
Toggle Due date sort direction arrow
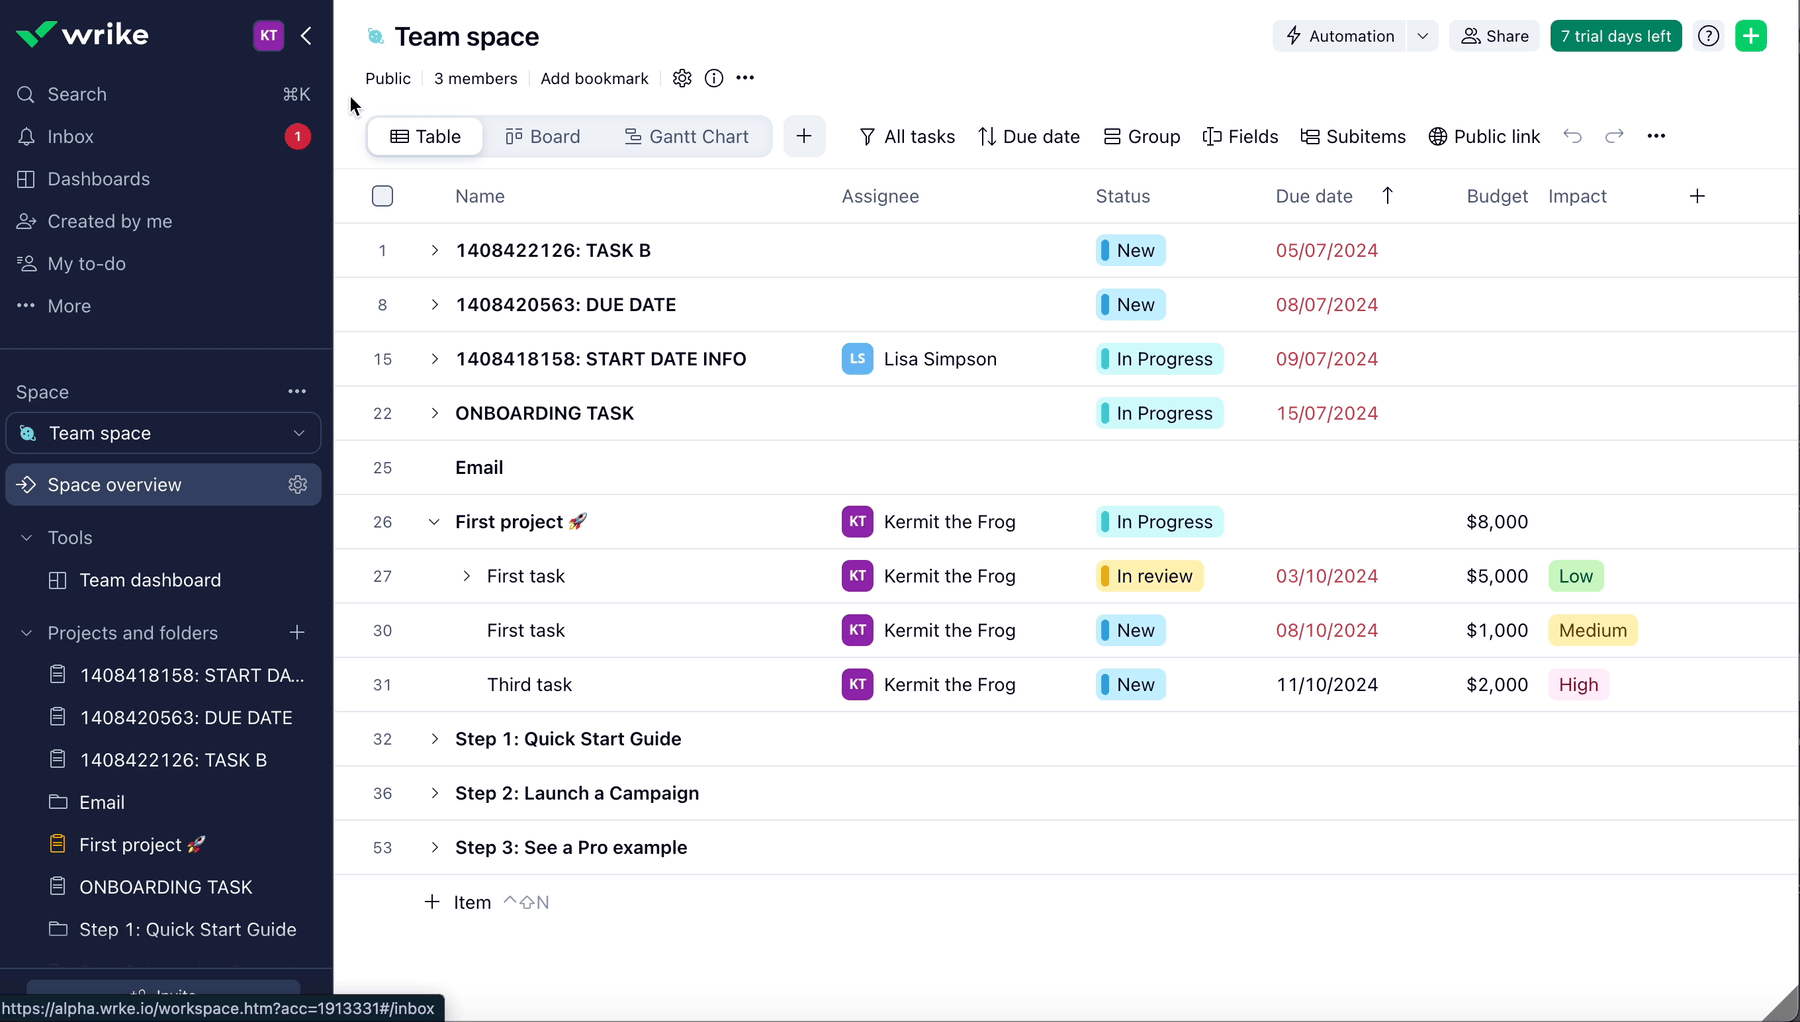[x=1387, y=196]
